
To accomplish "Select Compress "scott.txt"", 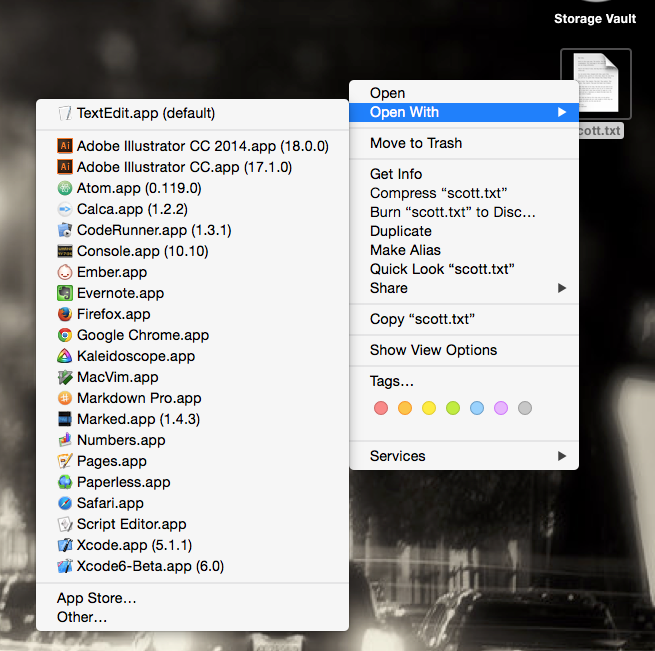I will 464,193.
